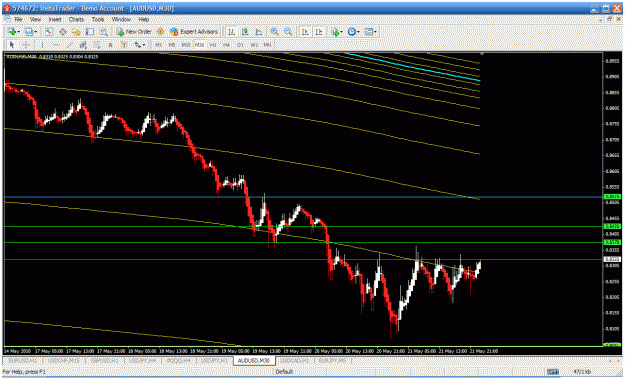Toggle chart shift from right border
Image resolution: width=625 pixels, height=378 pixels.
click(319, 32)
